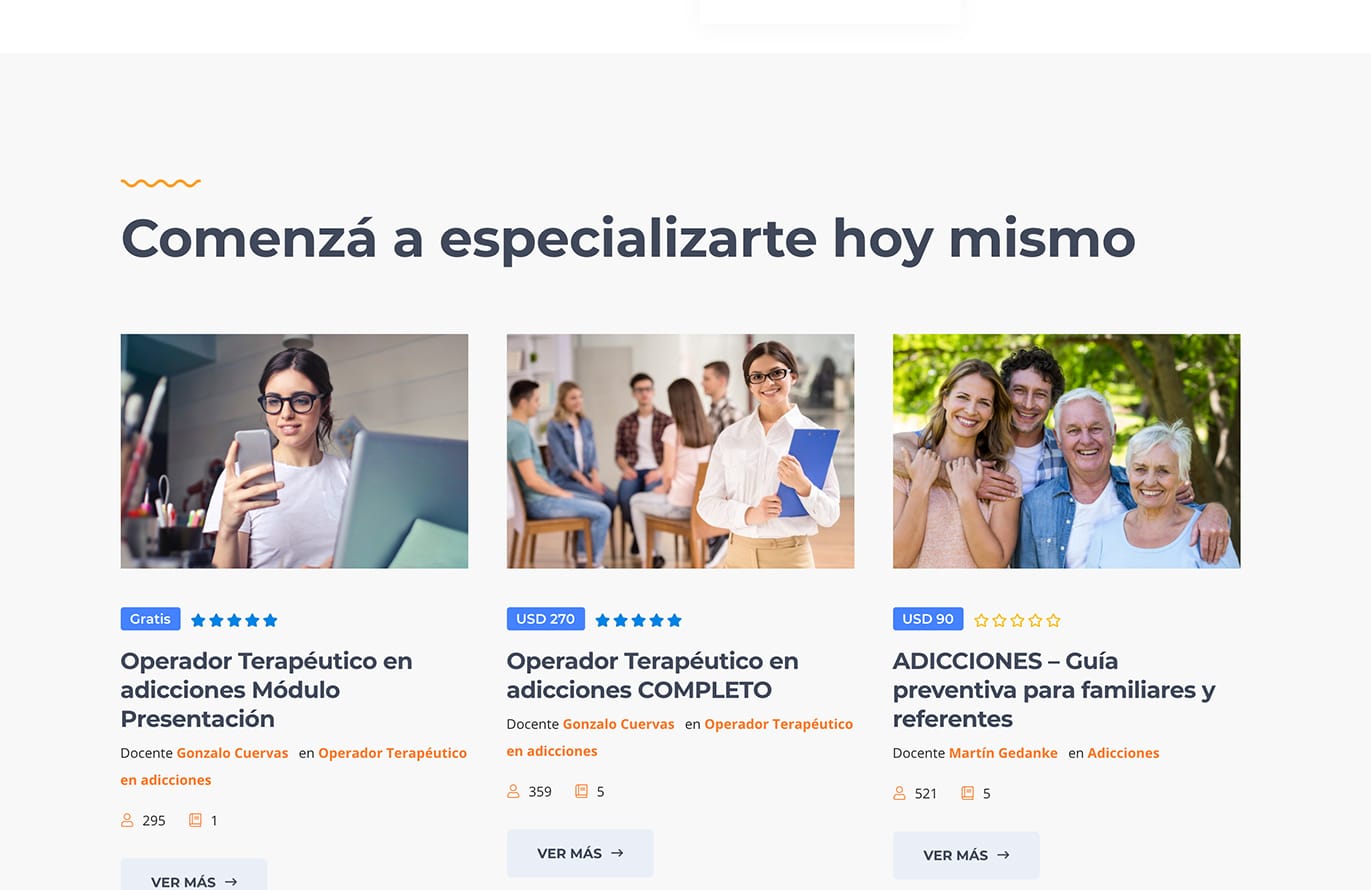Image resolution: width=1371 pixels, height=890 pixels.
Task: Open Operador Terapéutico en adicciones COMPLETO title
Action: tap(652, 675)
